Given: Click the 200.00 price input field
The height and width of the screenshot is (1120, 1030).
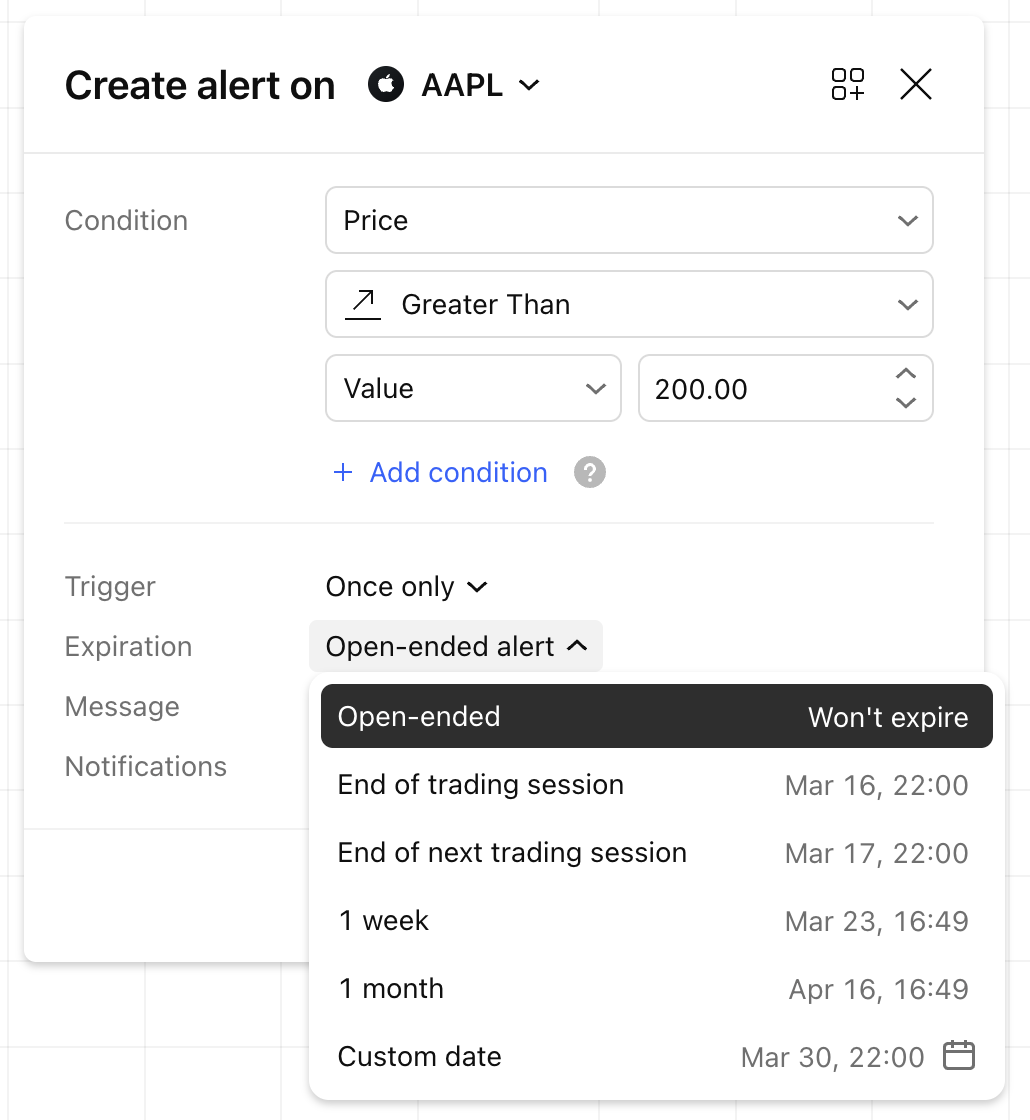Looking at the screenshot, I should tap(764, 389).
